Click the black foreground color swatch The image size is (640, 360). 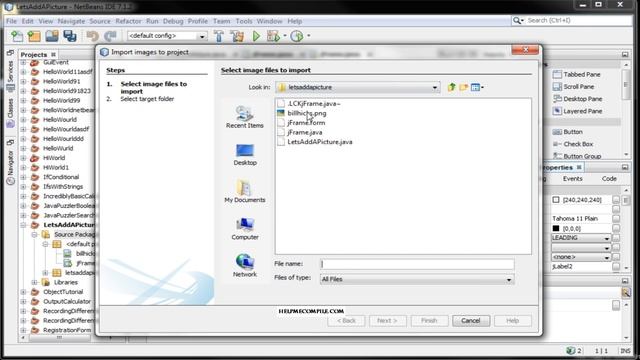click(556, 228)
